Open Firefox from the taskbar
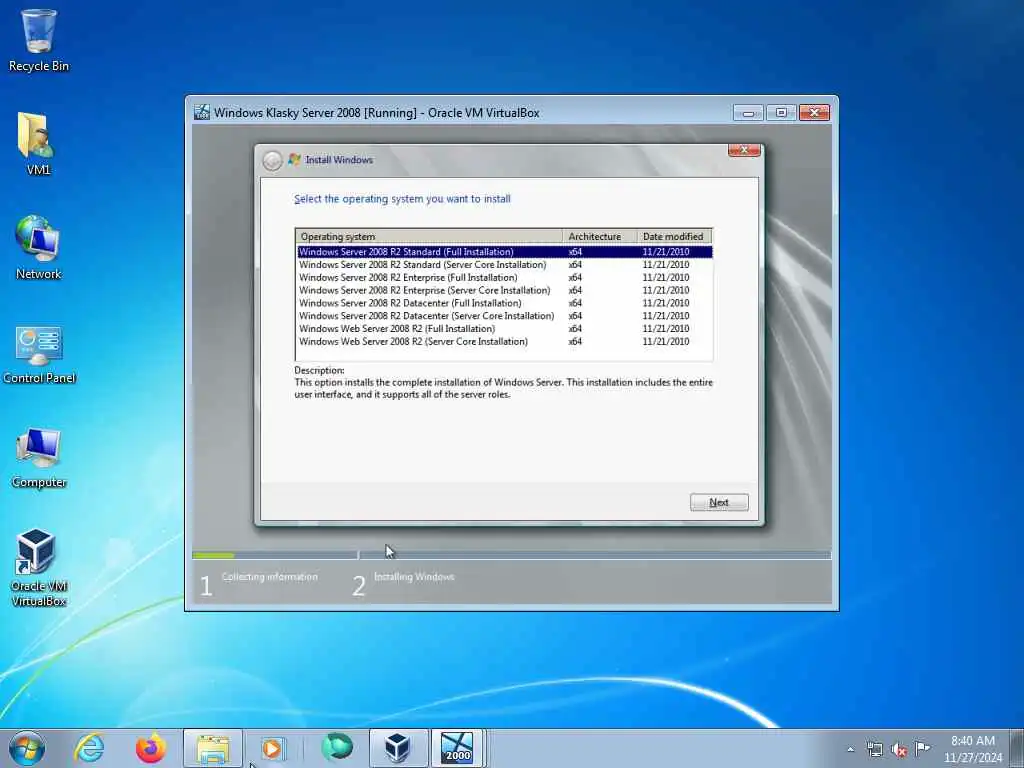Viewport: 1024px width, 768px height. click(x=150, y=748)
